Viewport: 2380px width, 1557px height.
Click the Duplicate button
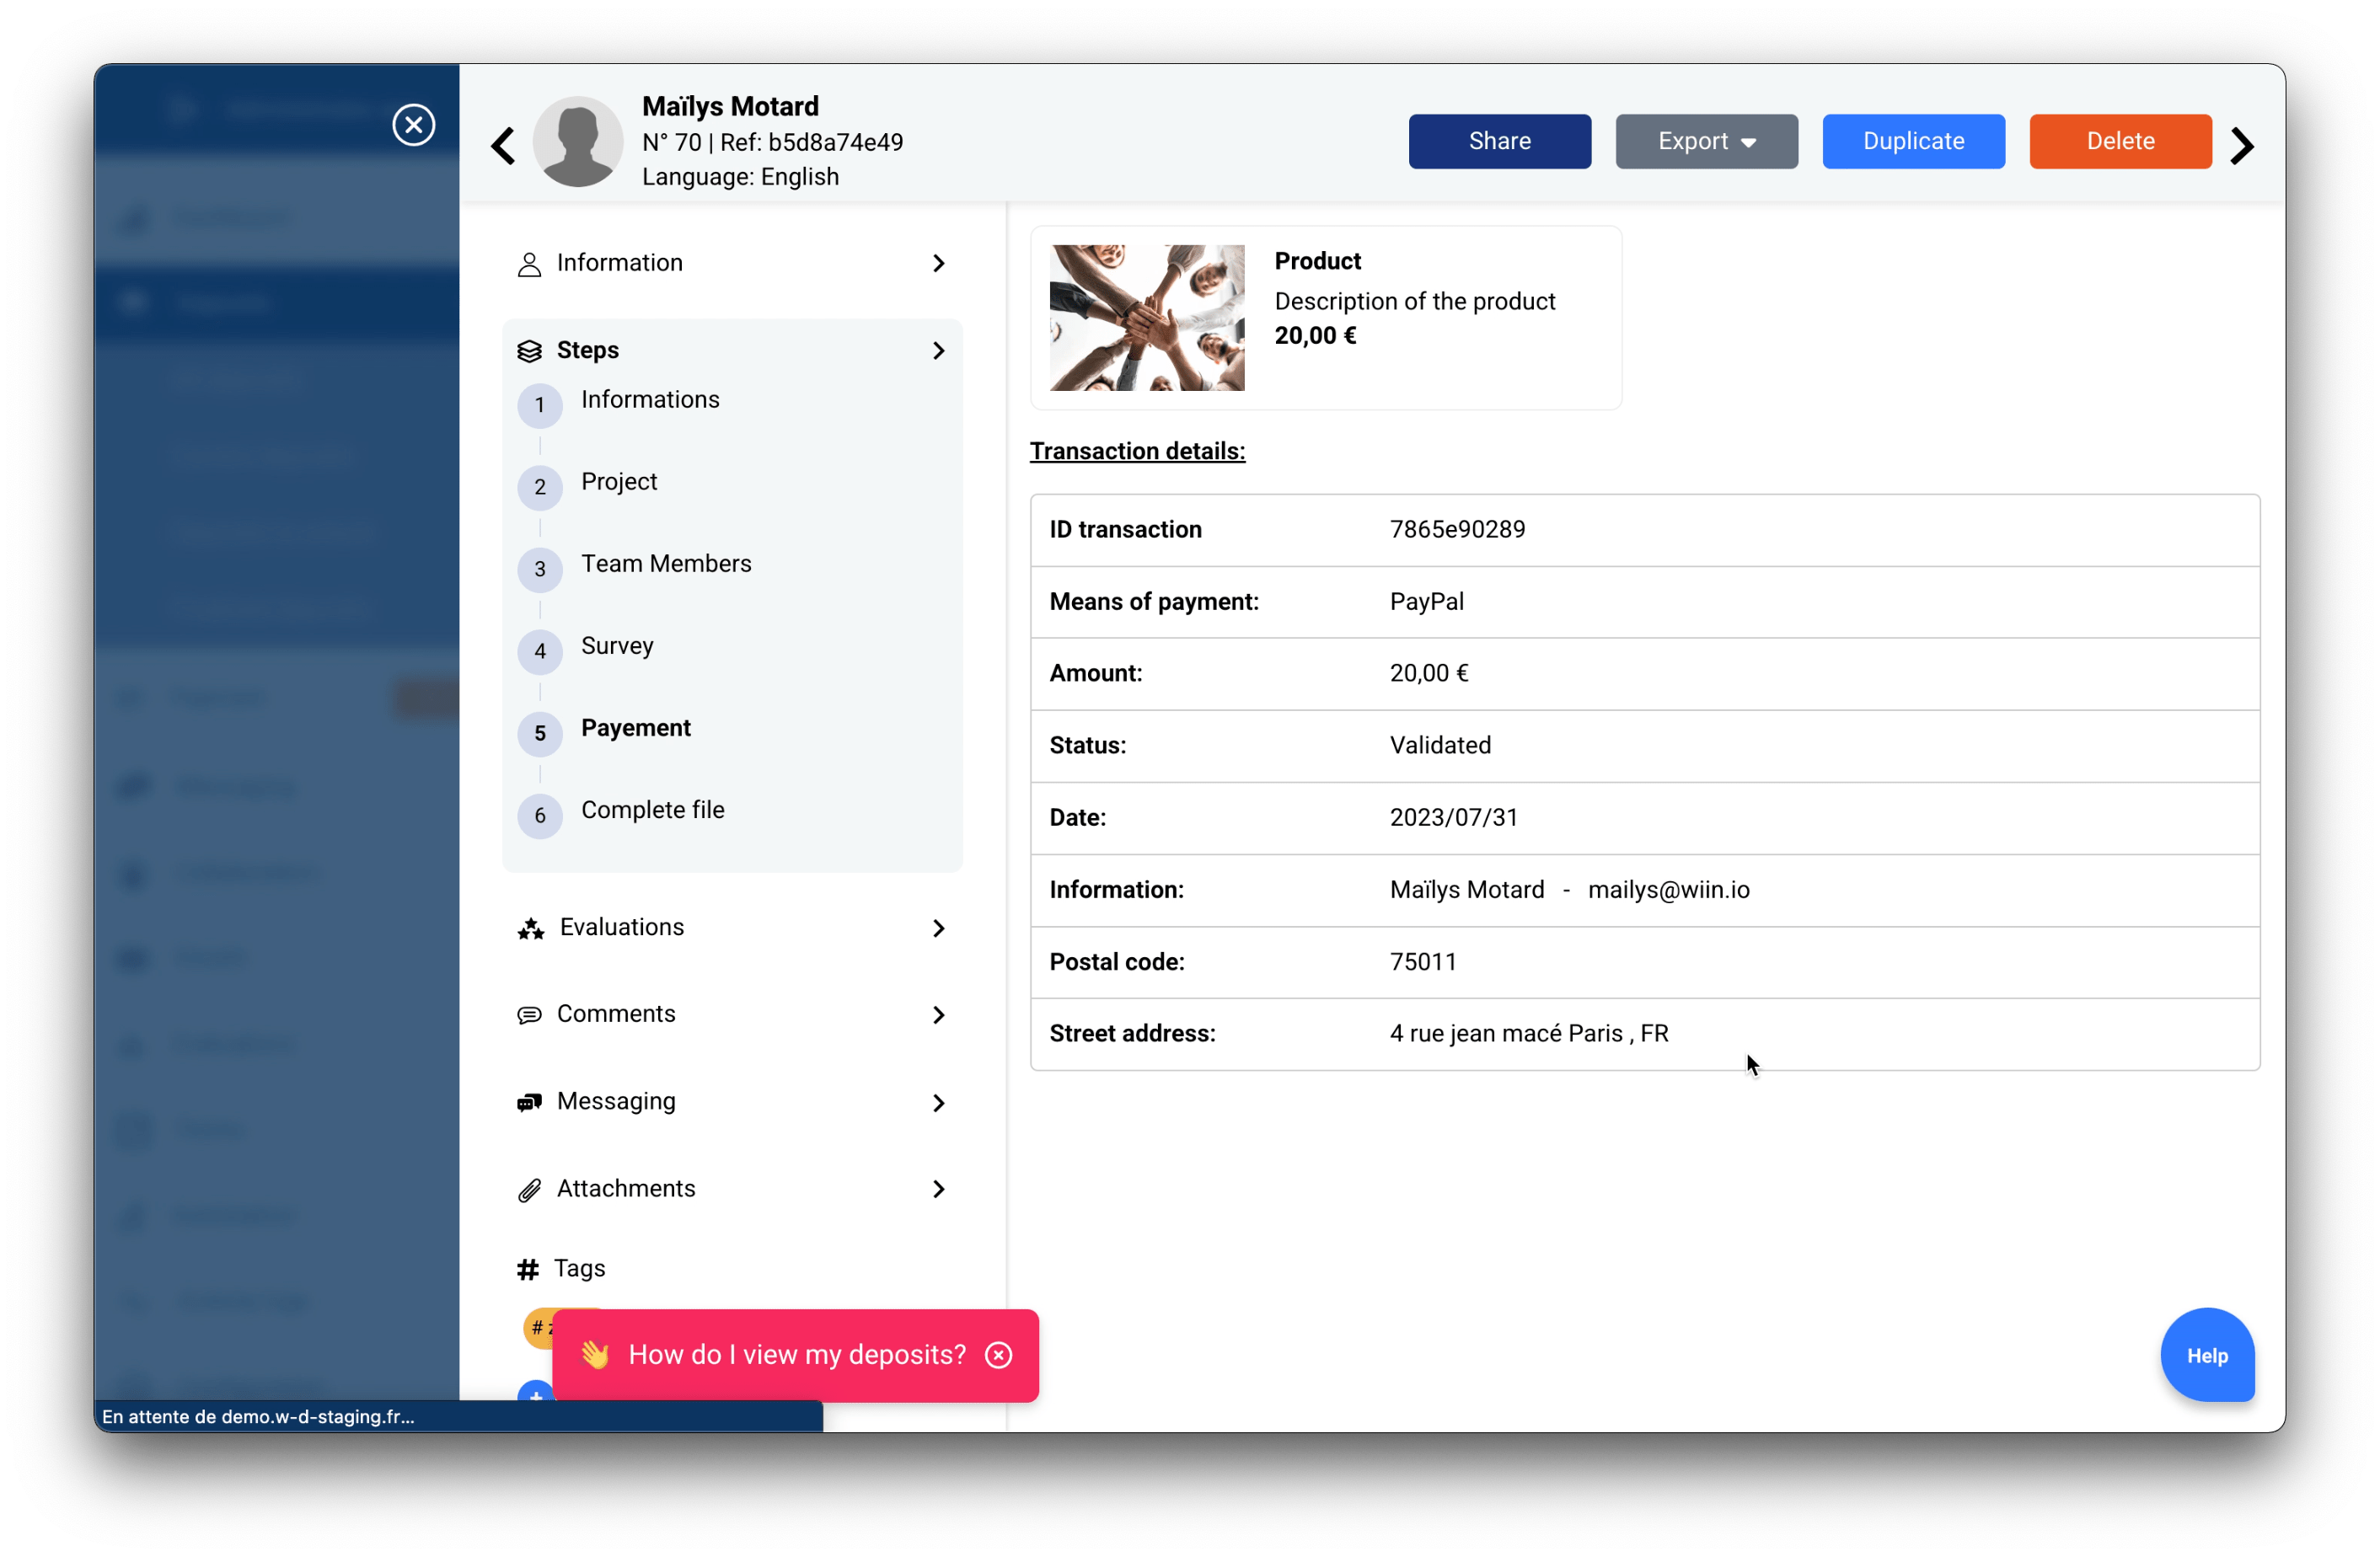[x=1913, y=141]
